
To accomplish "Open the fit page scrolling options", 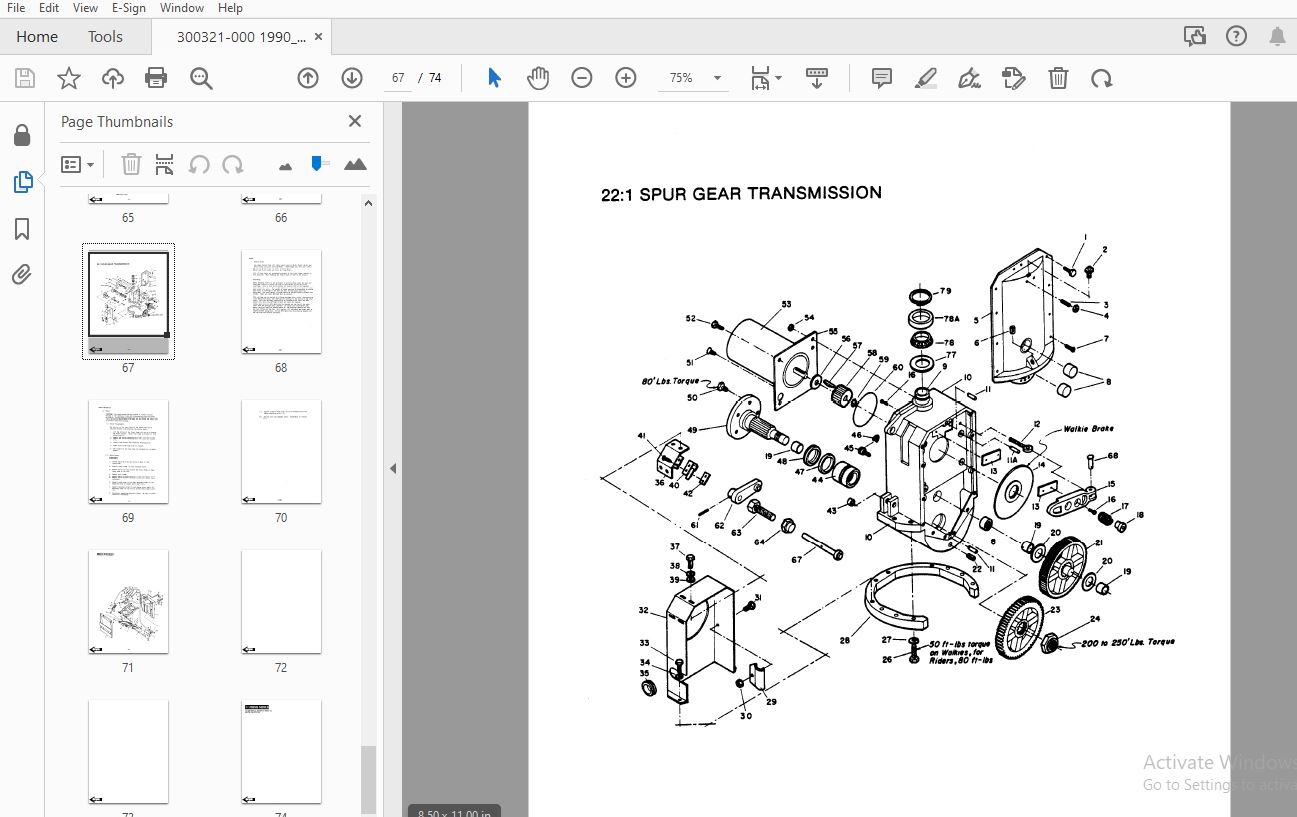I will pos(766,78).
